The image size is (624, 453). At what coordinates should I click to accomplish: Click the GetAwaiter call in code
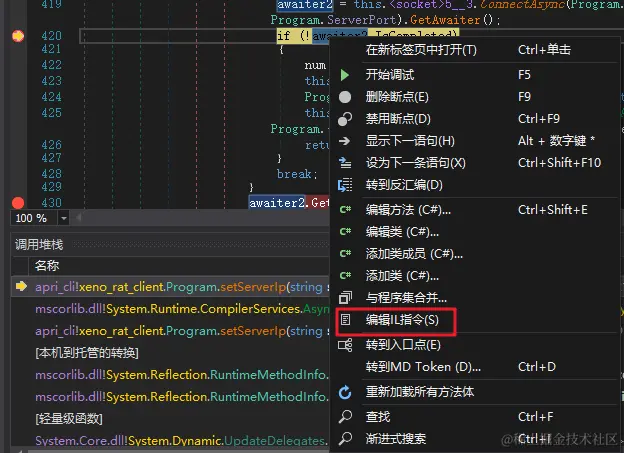pyautogui.click(x=445, y=20)
